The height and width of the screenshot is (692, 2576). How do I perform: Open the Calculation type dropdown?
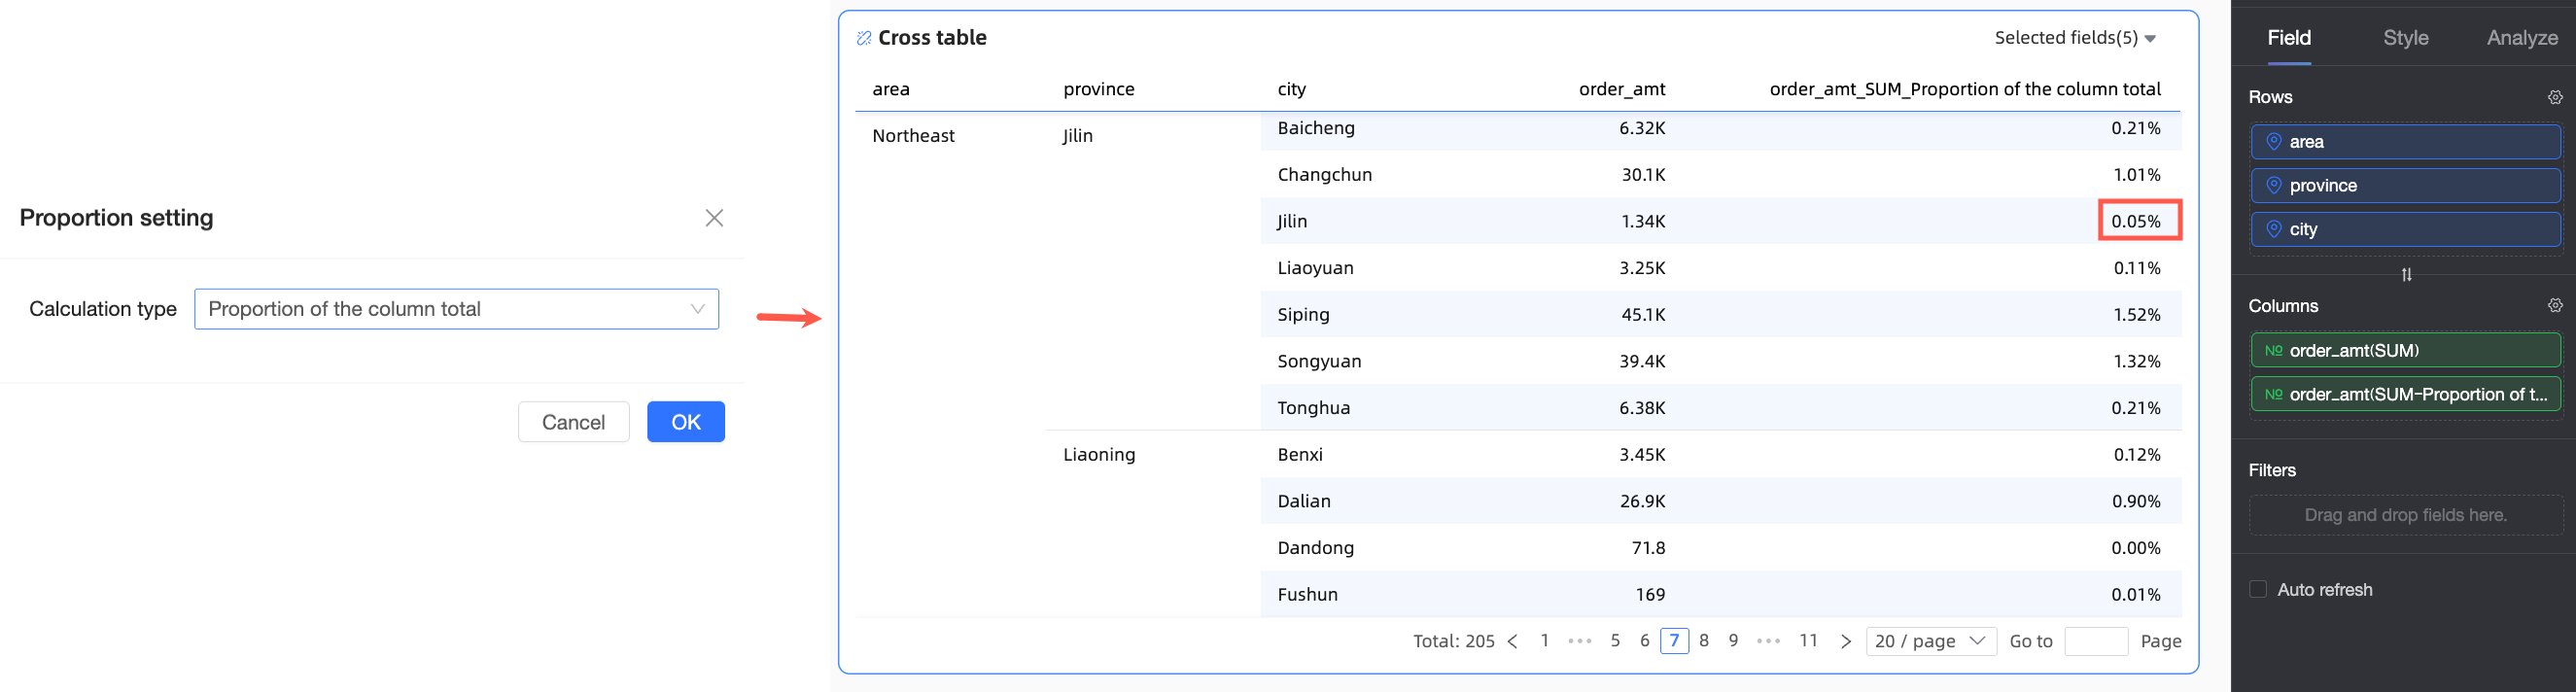pos(456,309)
